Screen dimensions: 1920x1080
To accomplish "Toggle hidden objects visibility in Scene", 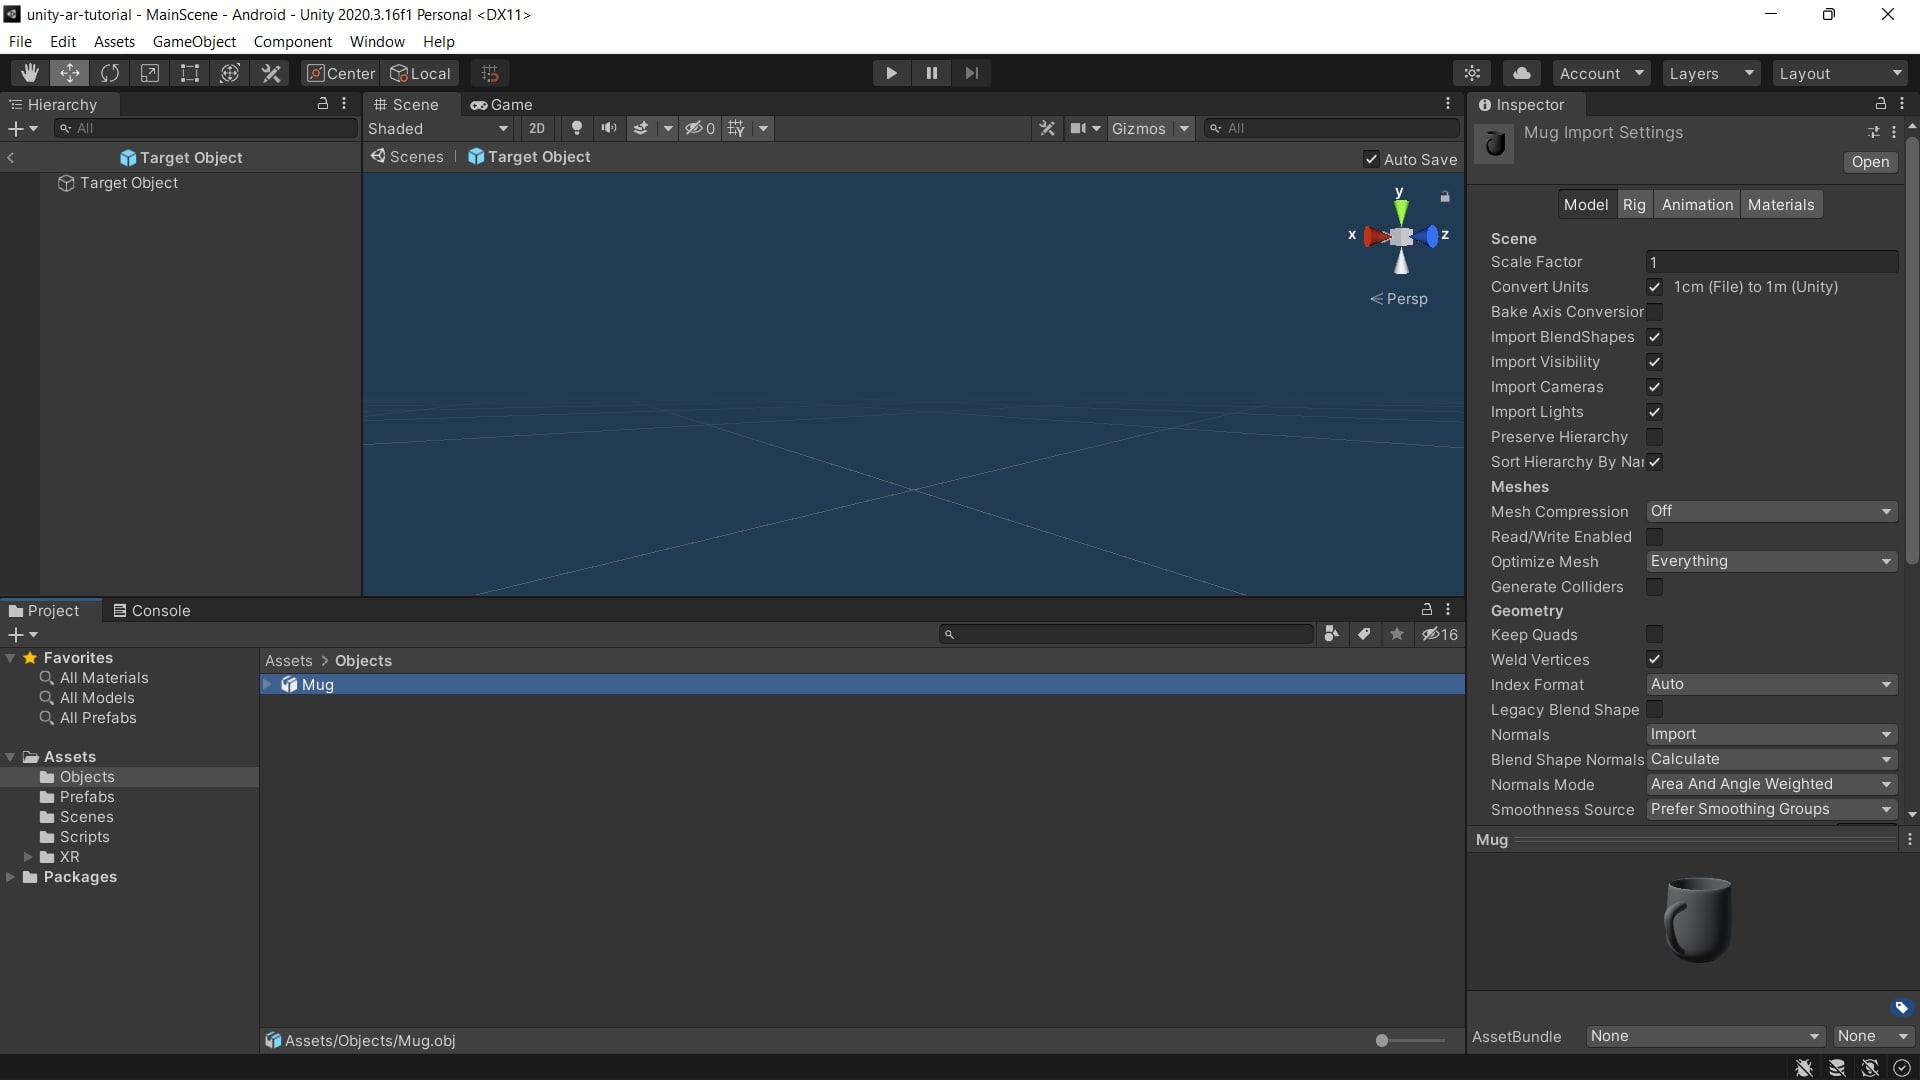I will [x=700, y=128].
